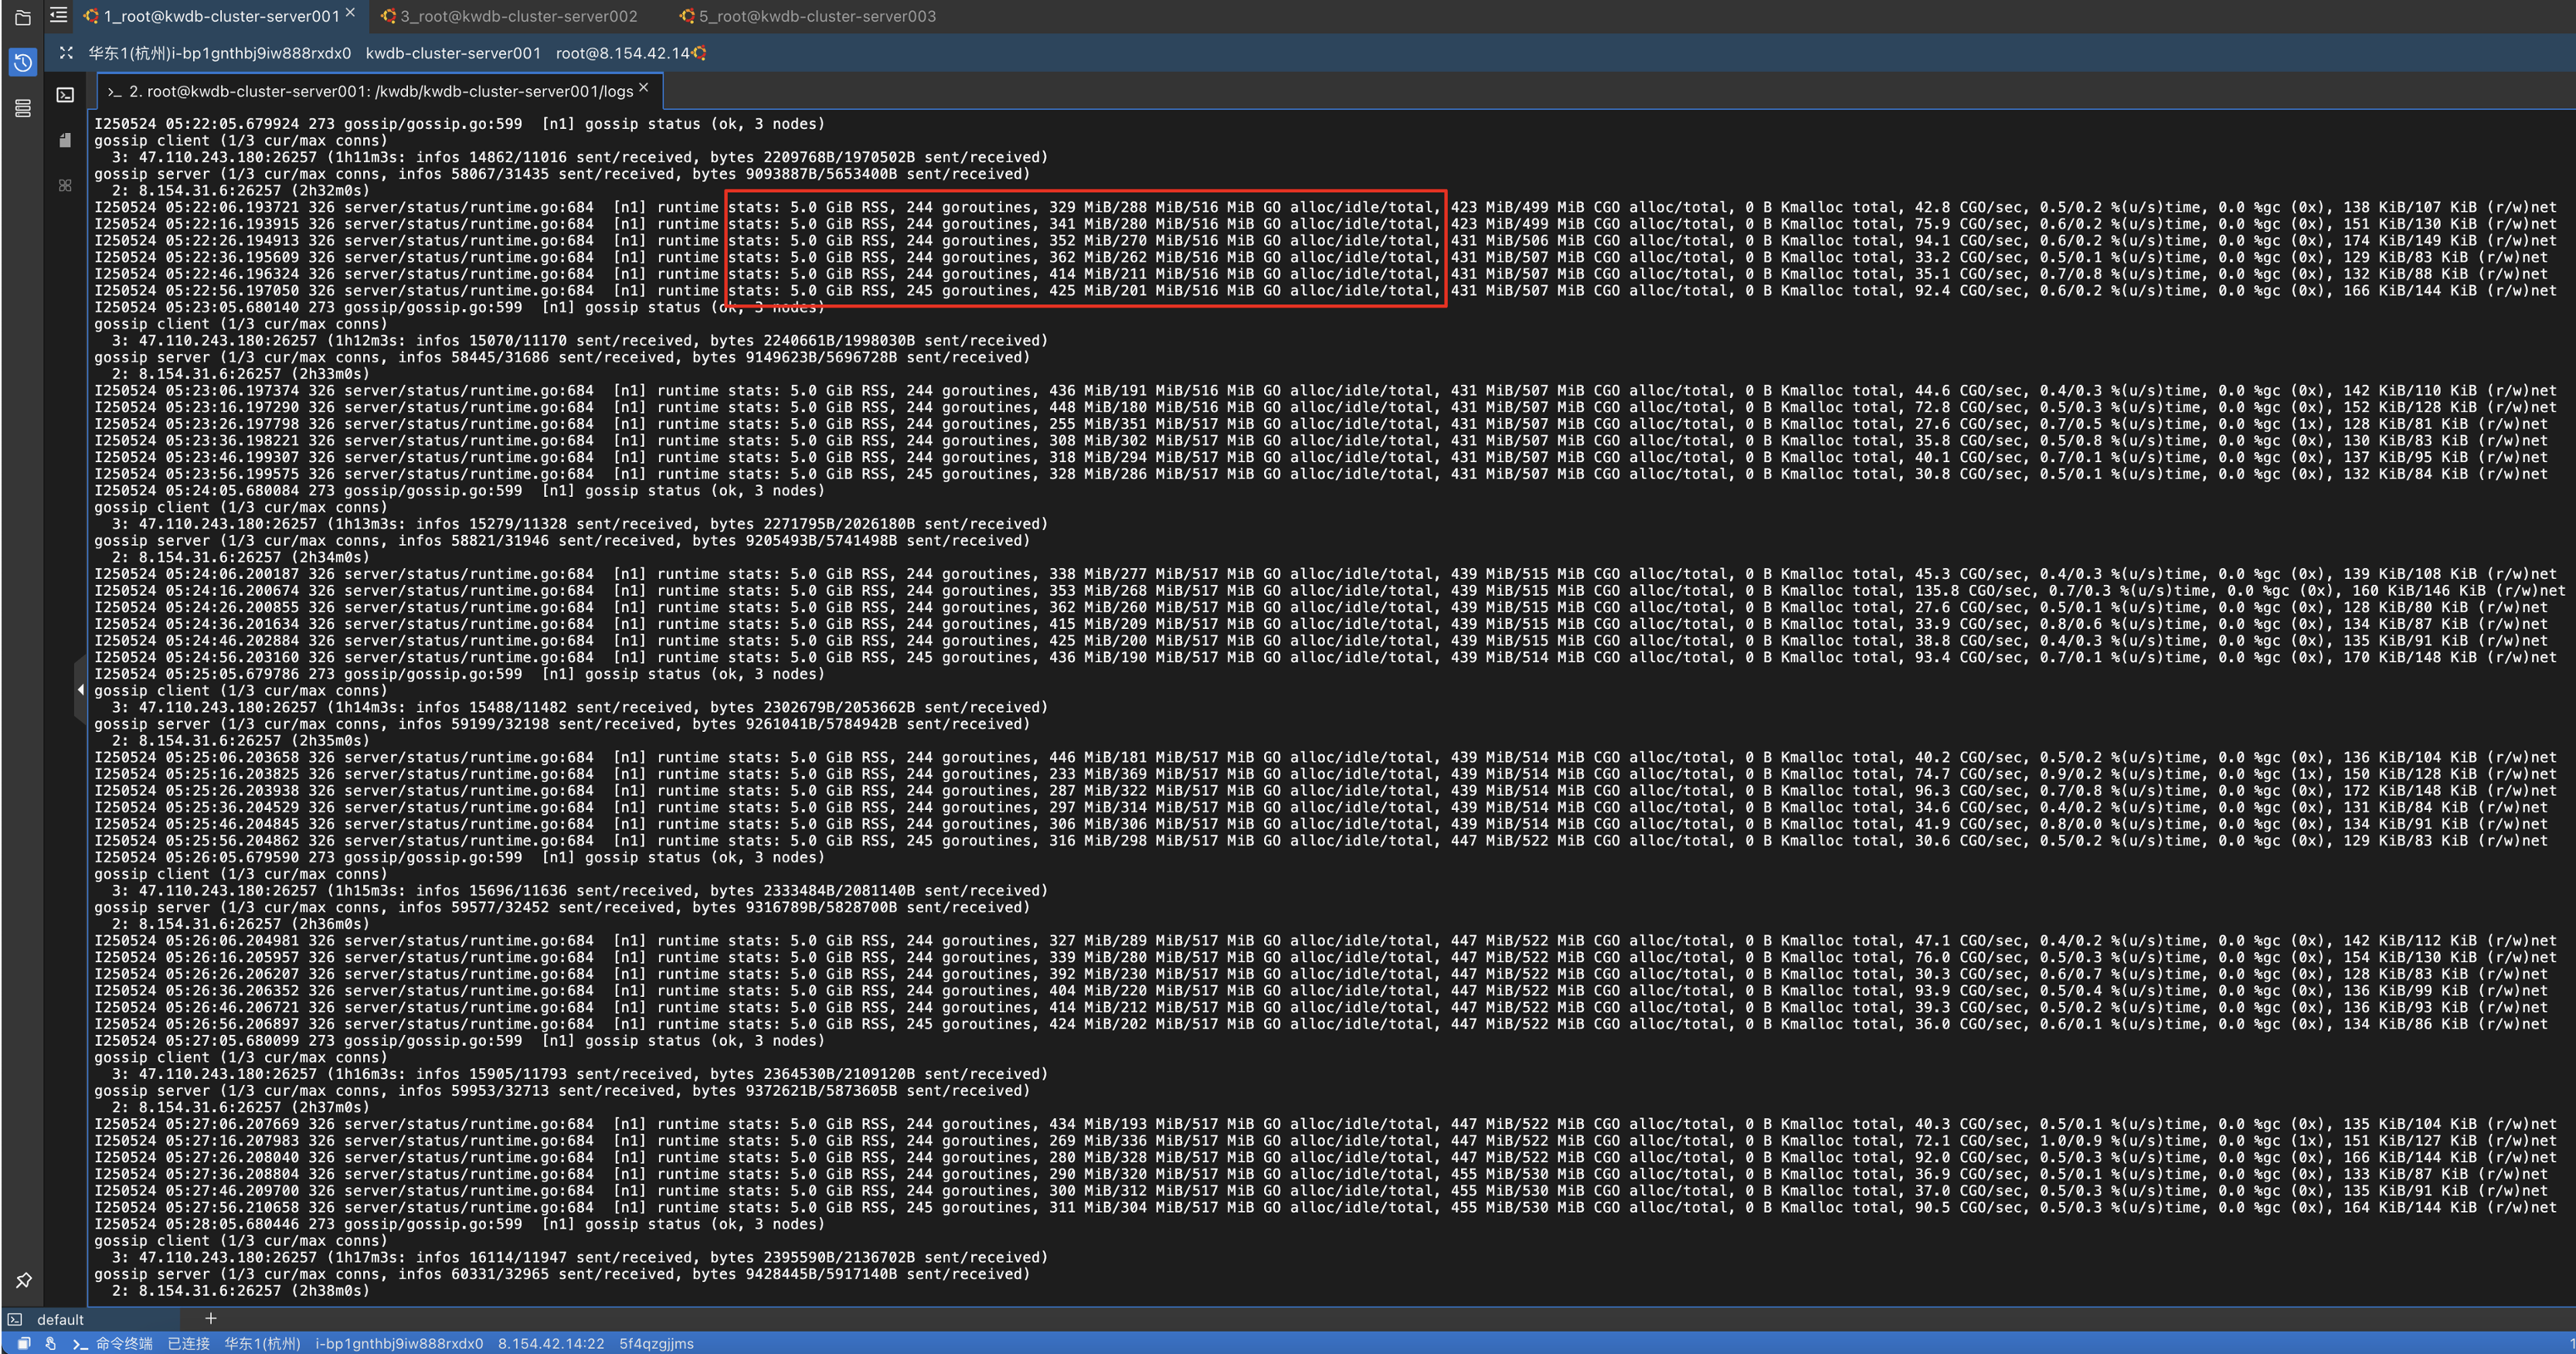Click the terminal icon in the inner sidebar
The width and height of the screenshot is (2576, 1354).
coord(65,95)
